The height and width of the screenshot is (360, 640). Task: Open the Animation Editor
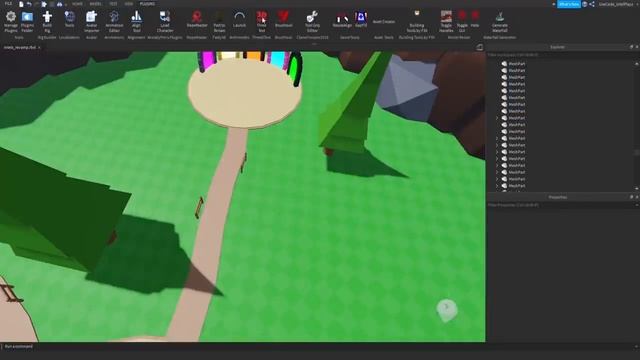click(114, 22)
